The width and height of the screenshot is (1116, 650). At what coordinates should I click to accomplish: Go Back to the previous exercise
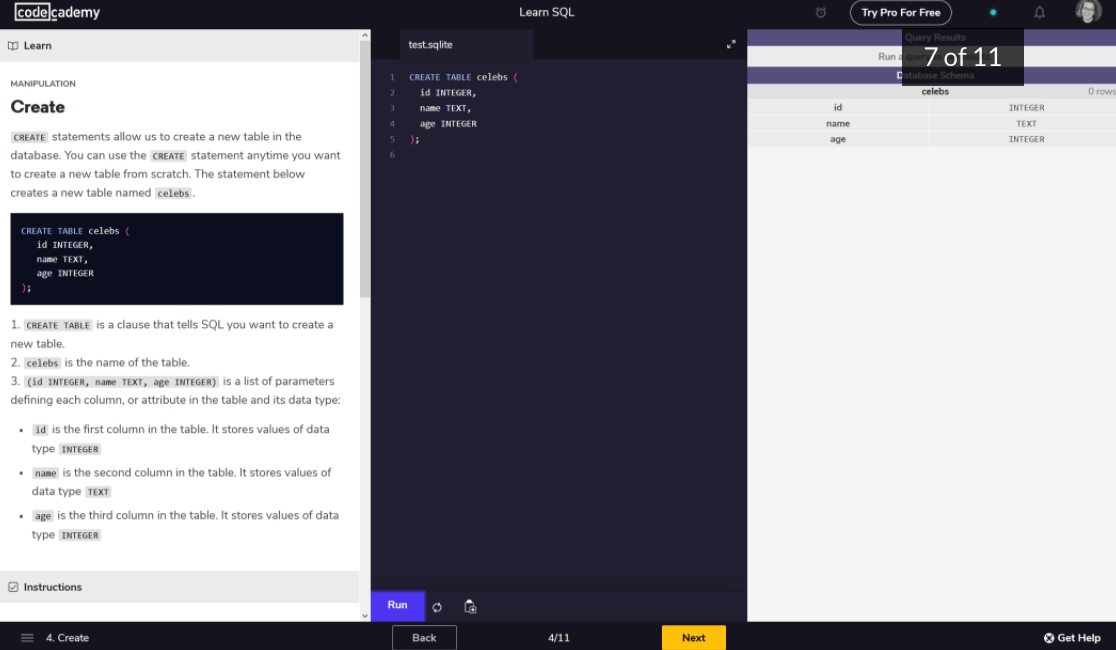click(424, 638)
